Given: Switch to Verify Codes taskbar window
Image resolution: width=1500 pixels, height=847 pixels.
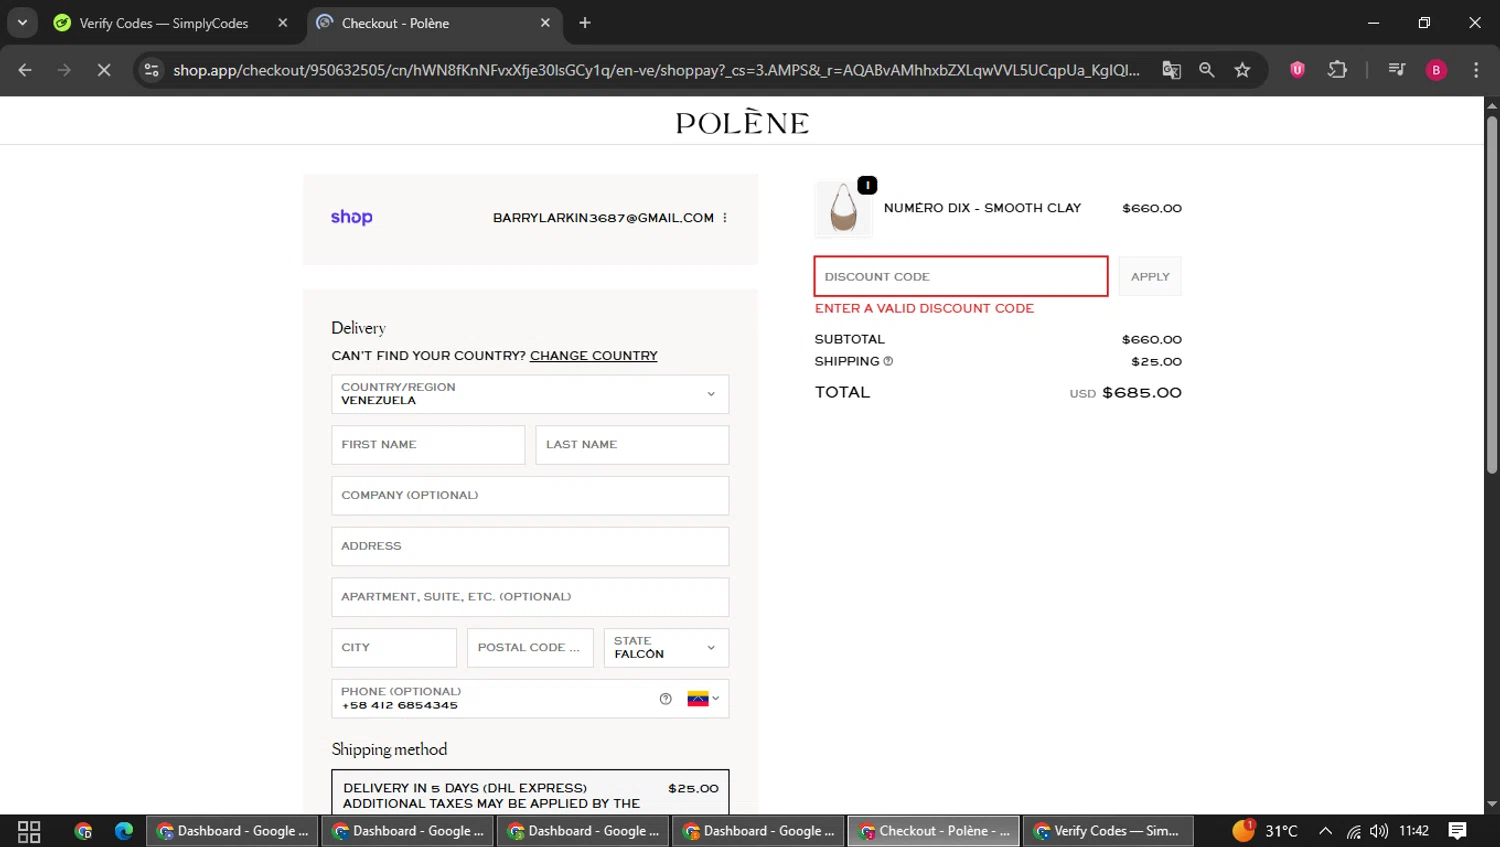Looking at the screenshot, I should 1108,831.
